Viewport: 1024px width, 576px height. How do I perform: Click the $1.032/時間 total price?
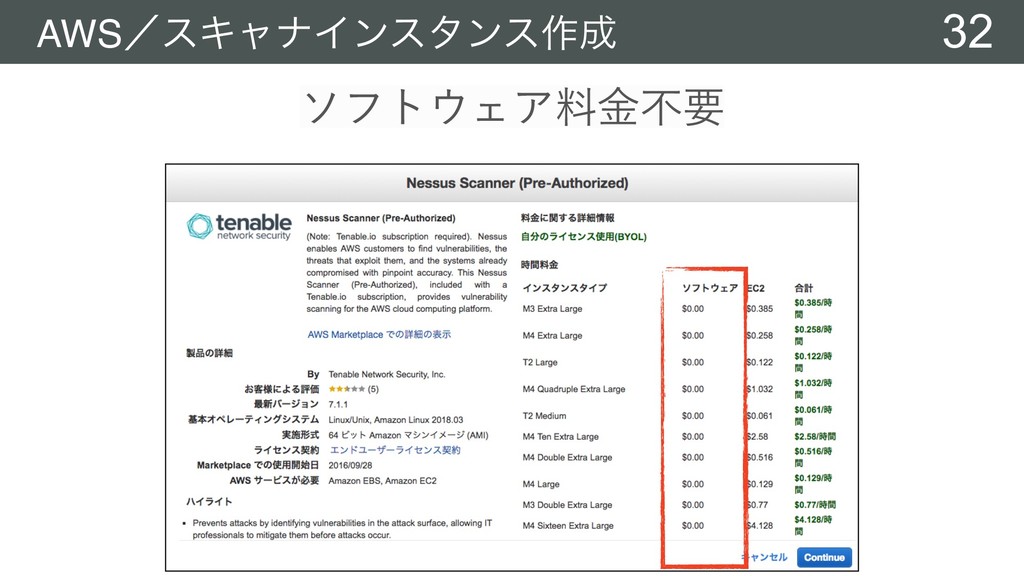(x=813, y=389)
